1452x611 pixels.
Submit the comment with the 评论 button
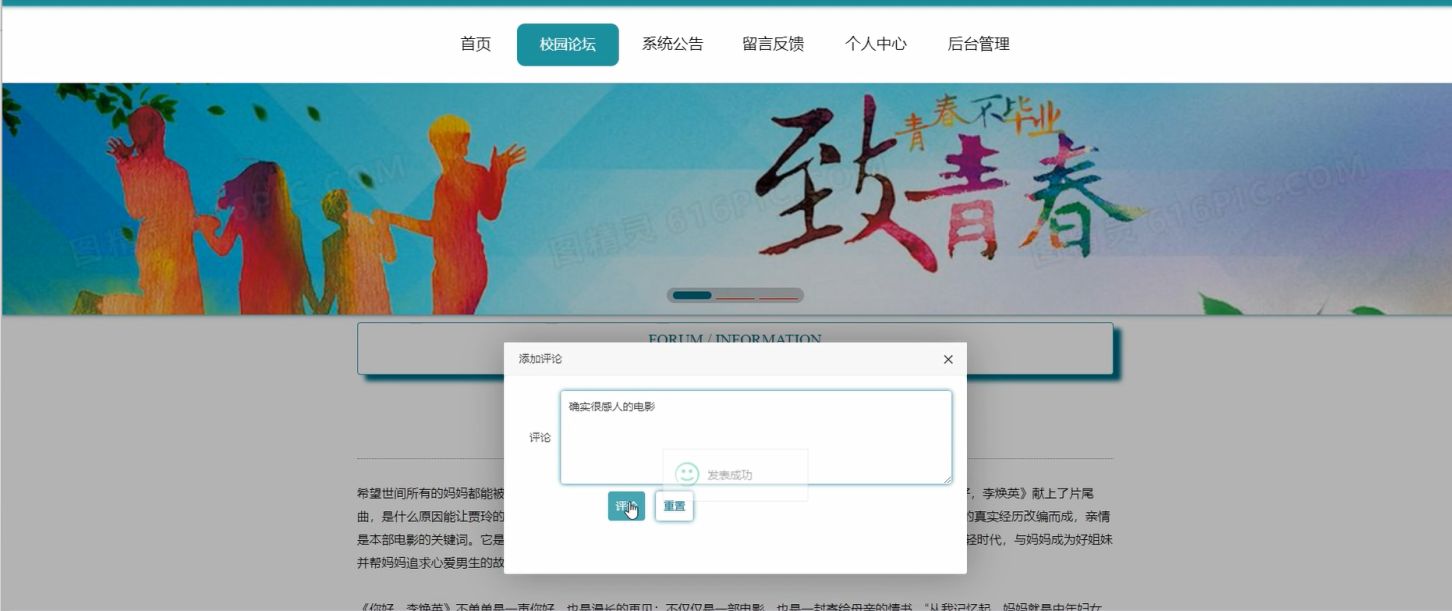[x=626, y=506]
